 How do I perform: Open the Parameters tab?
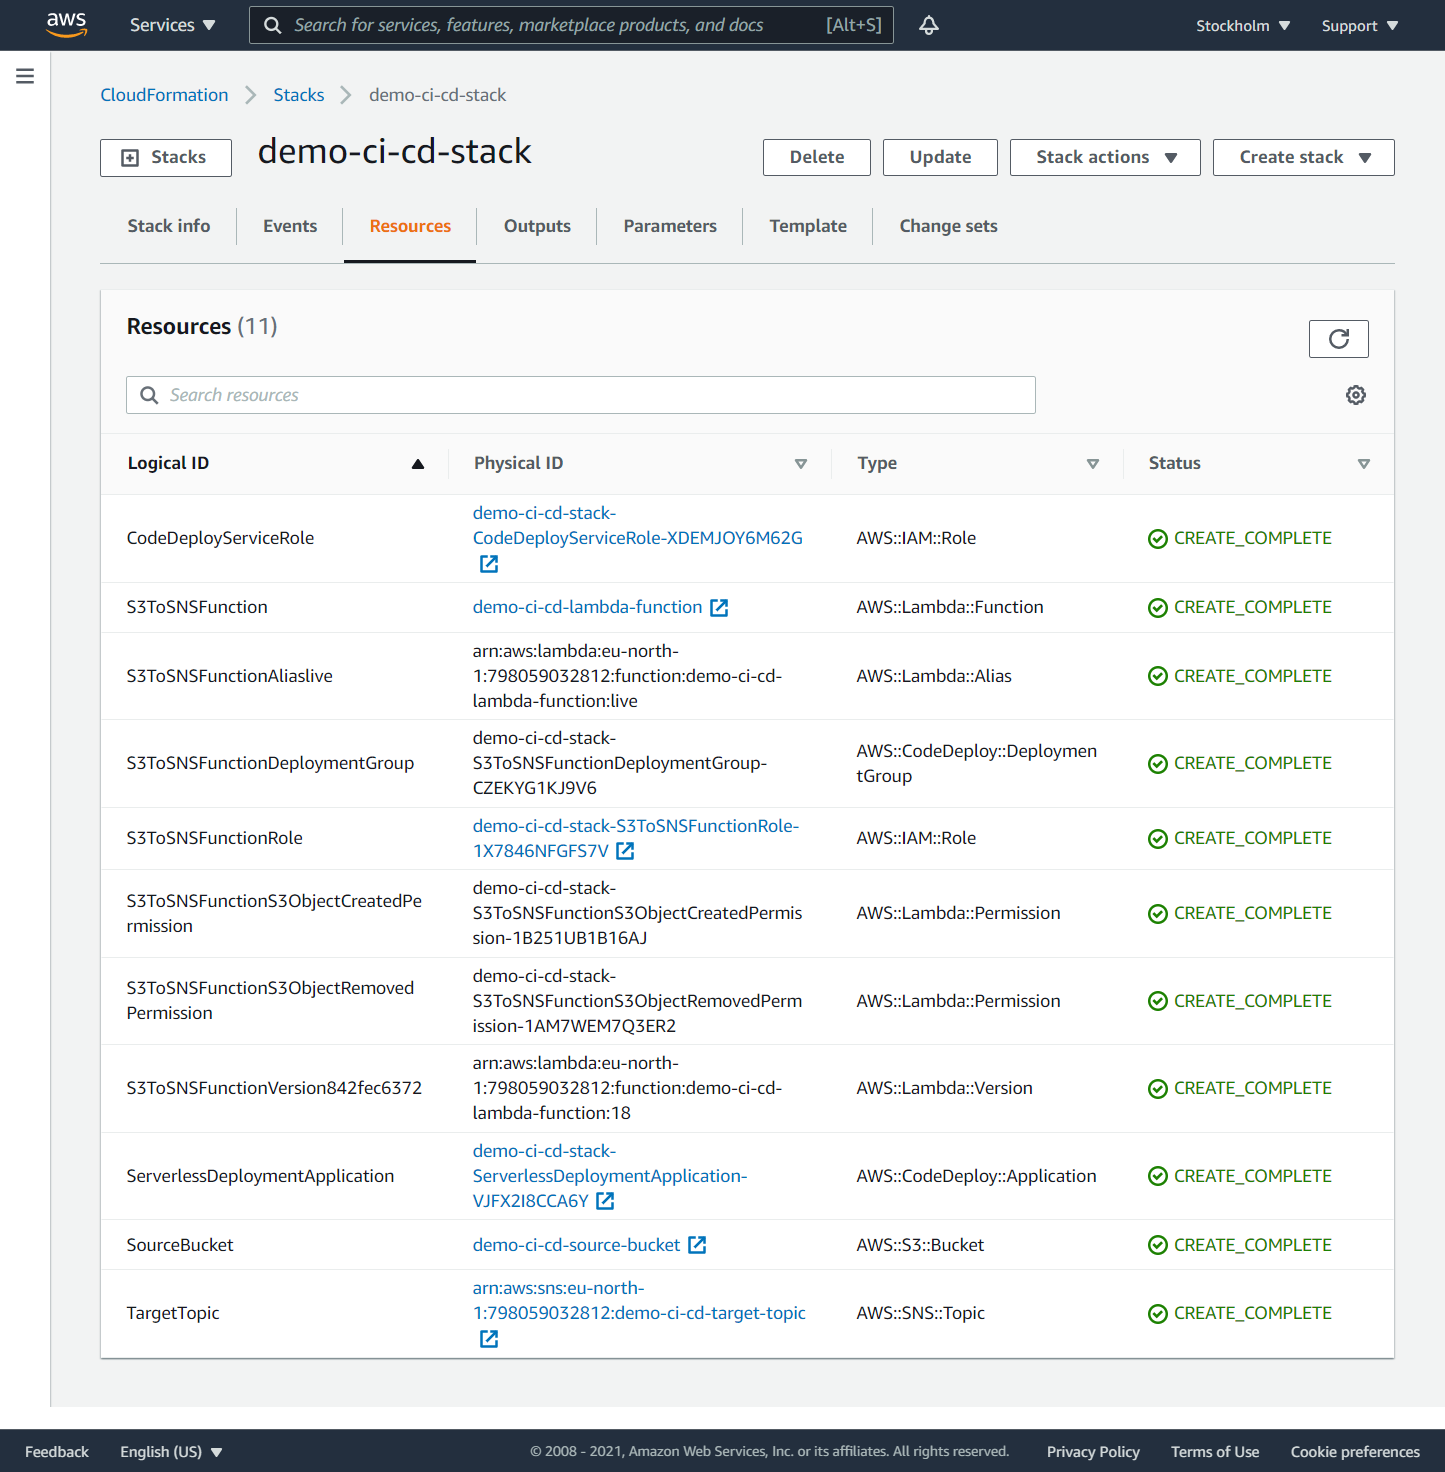[x=670, y=226]
